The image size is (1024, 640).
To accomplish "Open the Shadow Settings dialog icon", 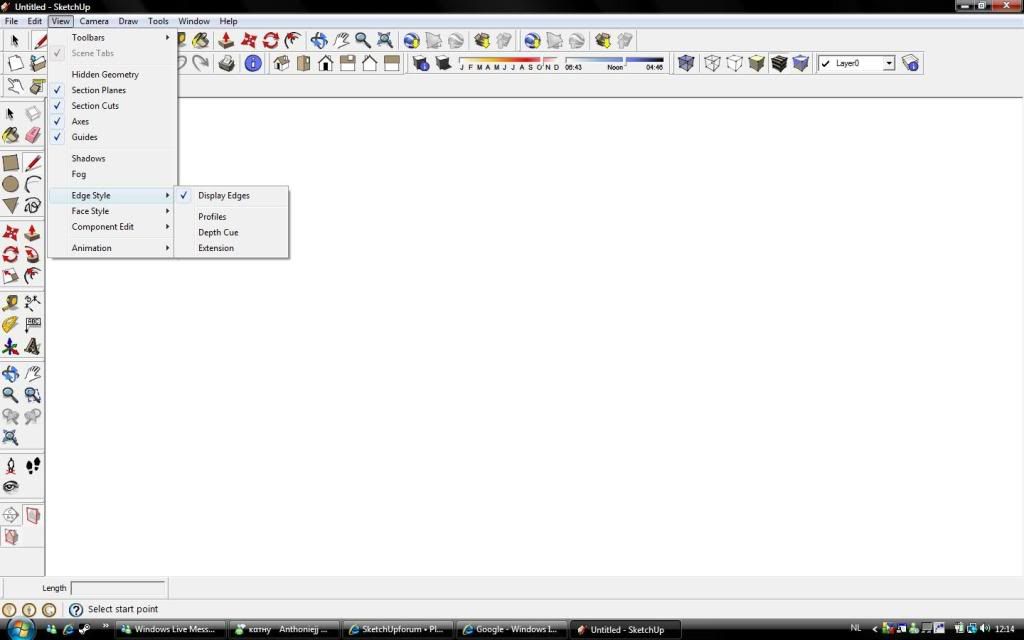I will click(x=421, y=63).
